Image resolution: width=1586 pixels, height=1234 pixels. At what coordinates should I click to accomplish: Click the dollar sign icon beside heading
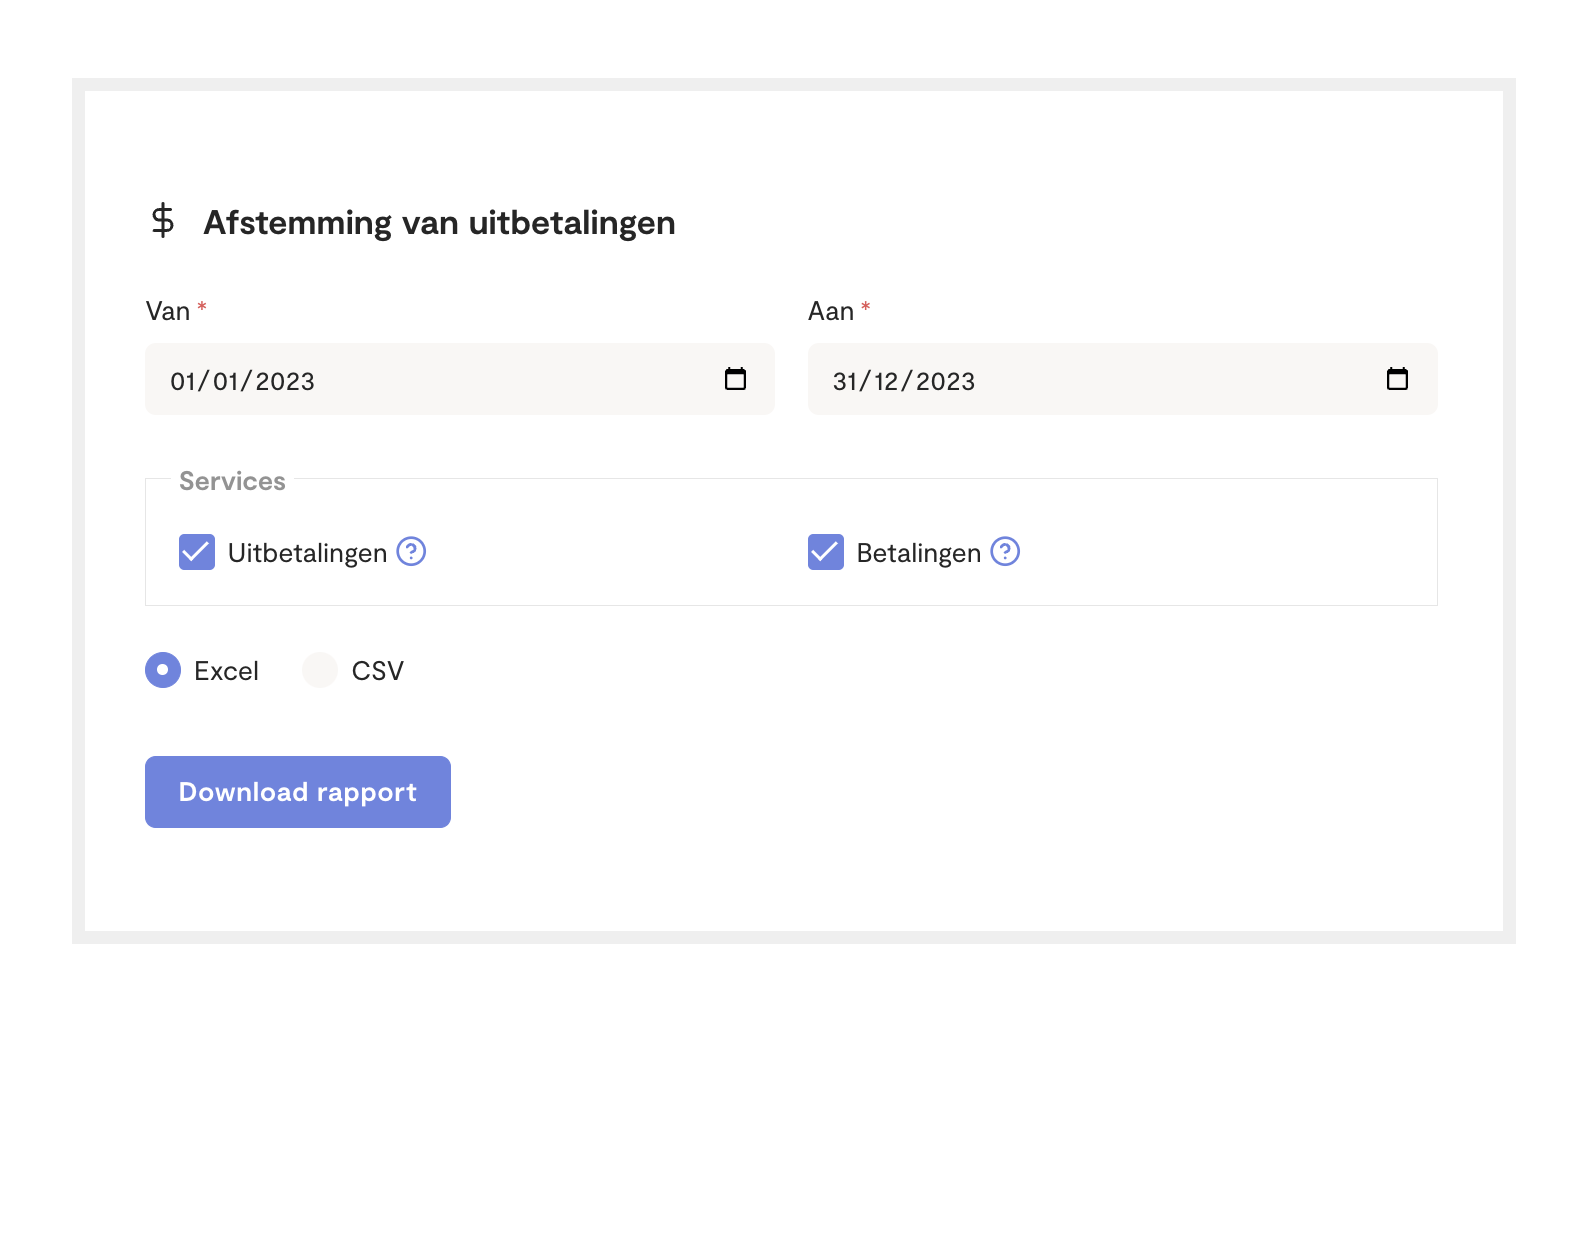163,221
